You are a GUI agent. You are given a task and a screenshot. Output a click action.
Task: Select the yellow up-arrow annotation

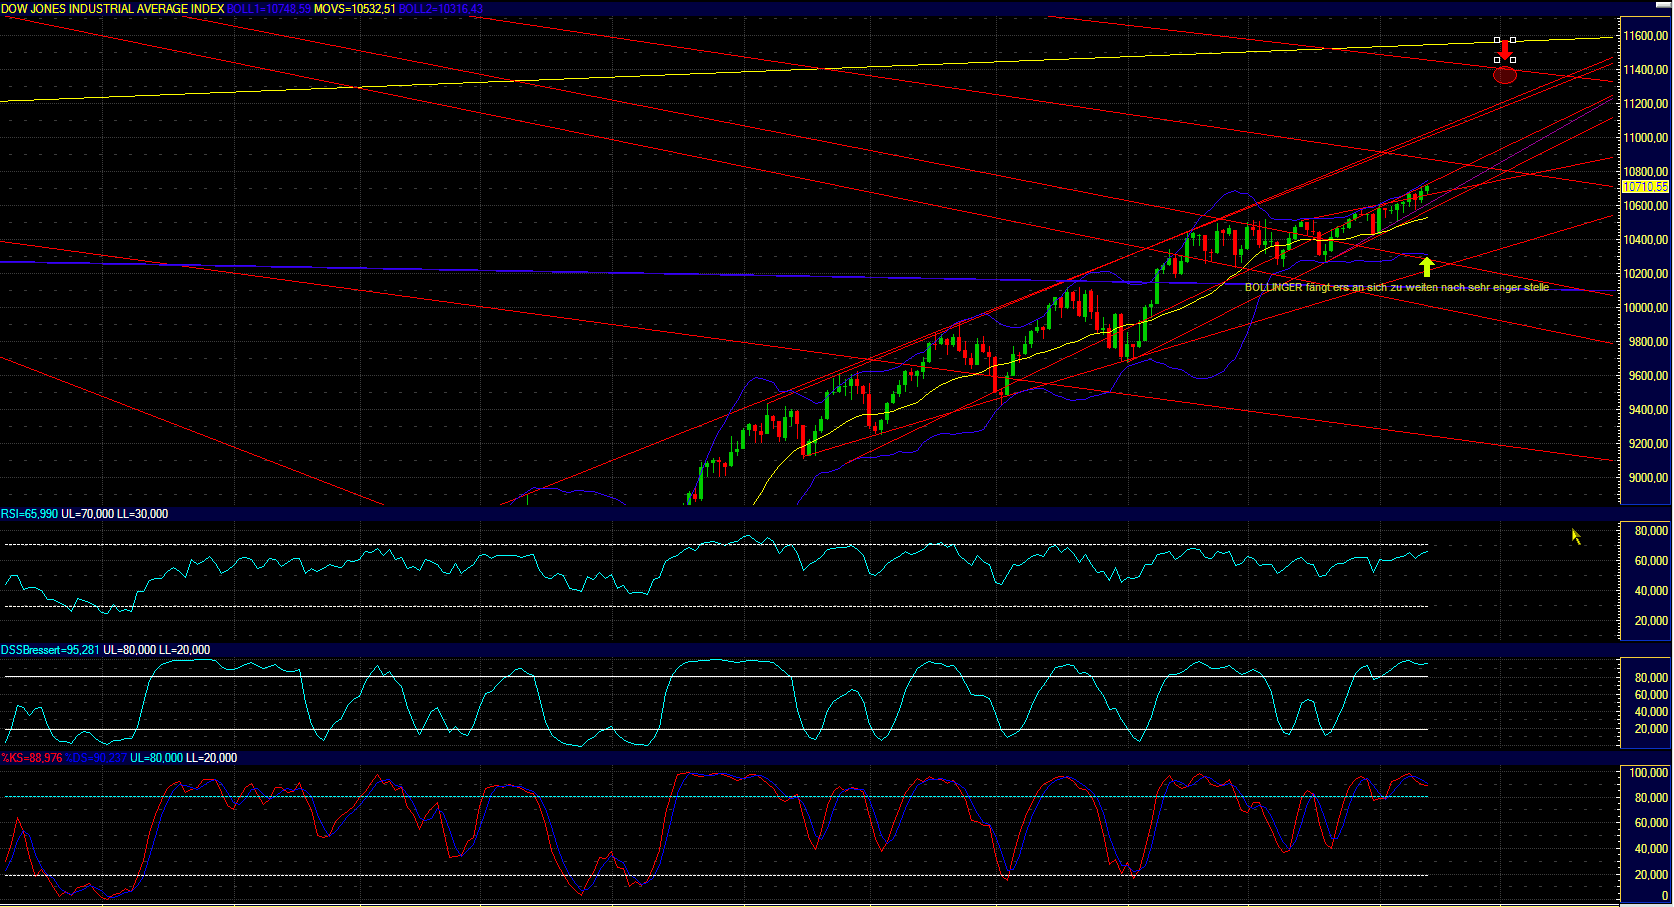pos(1427,267)
